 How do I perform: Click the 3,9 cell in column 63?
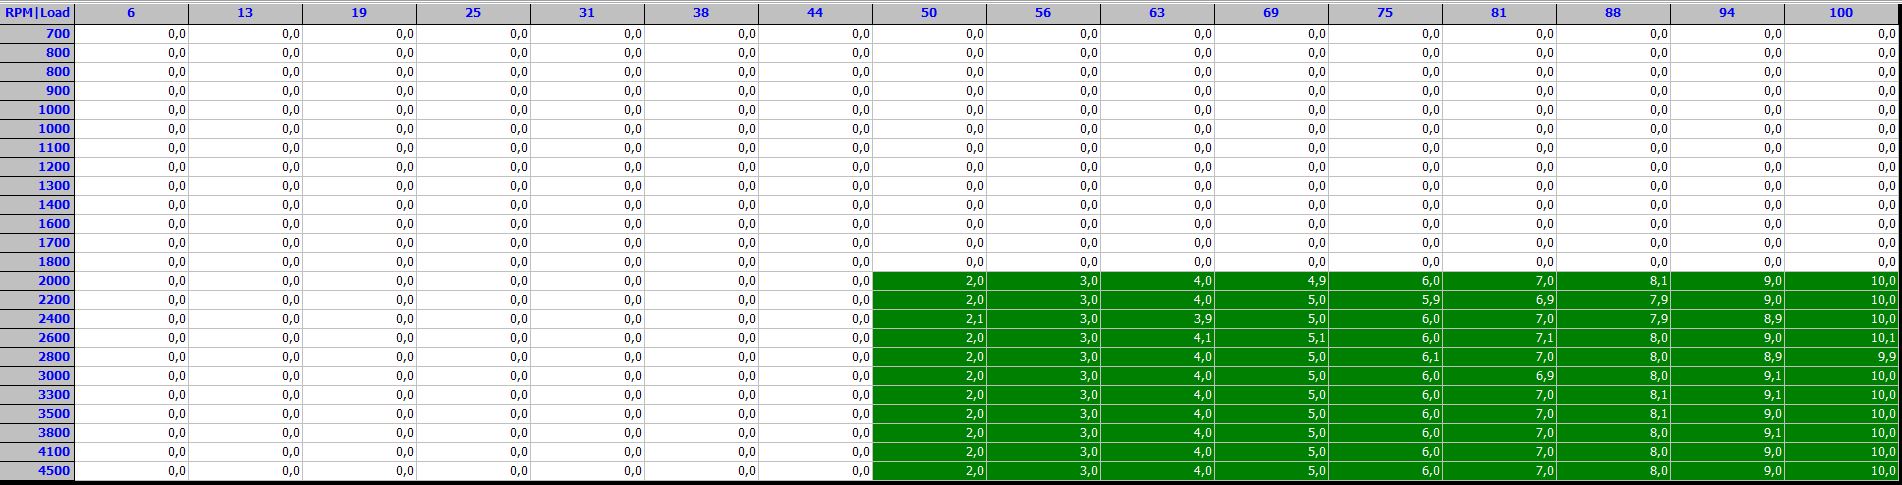1157,319
